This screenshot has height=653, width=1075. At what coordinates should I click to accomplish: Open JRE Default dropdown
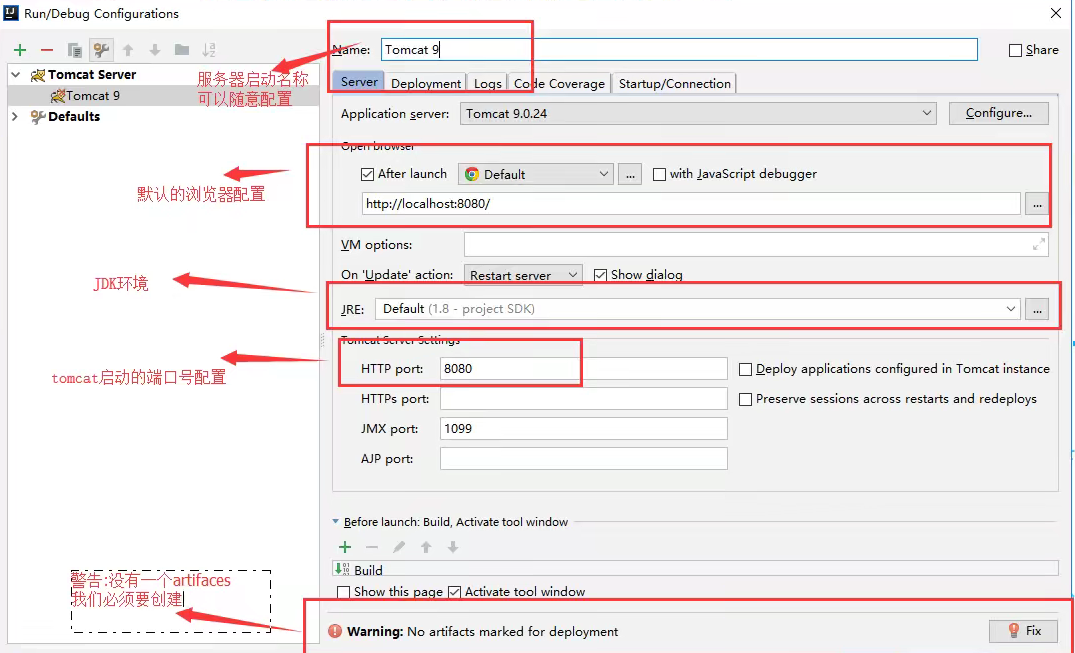(x=697, y=309)
